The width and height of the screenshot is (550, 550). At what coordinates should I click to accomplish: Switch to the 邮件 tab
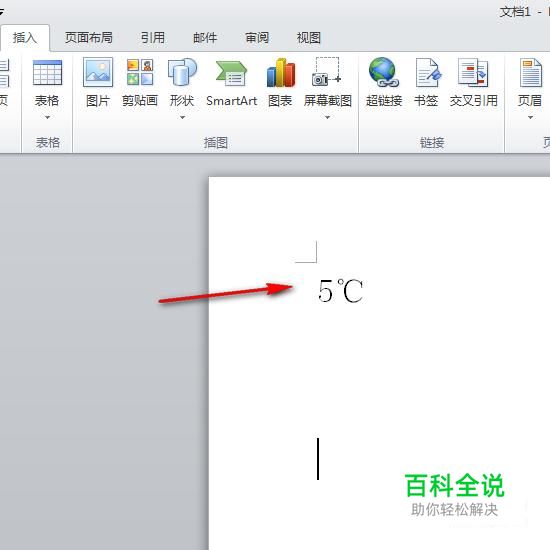pos(205,38)
